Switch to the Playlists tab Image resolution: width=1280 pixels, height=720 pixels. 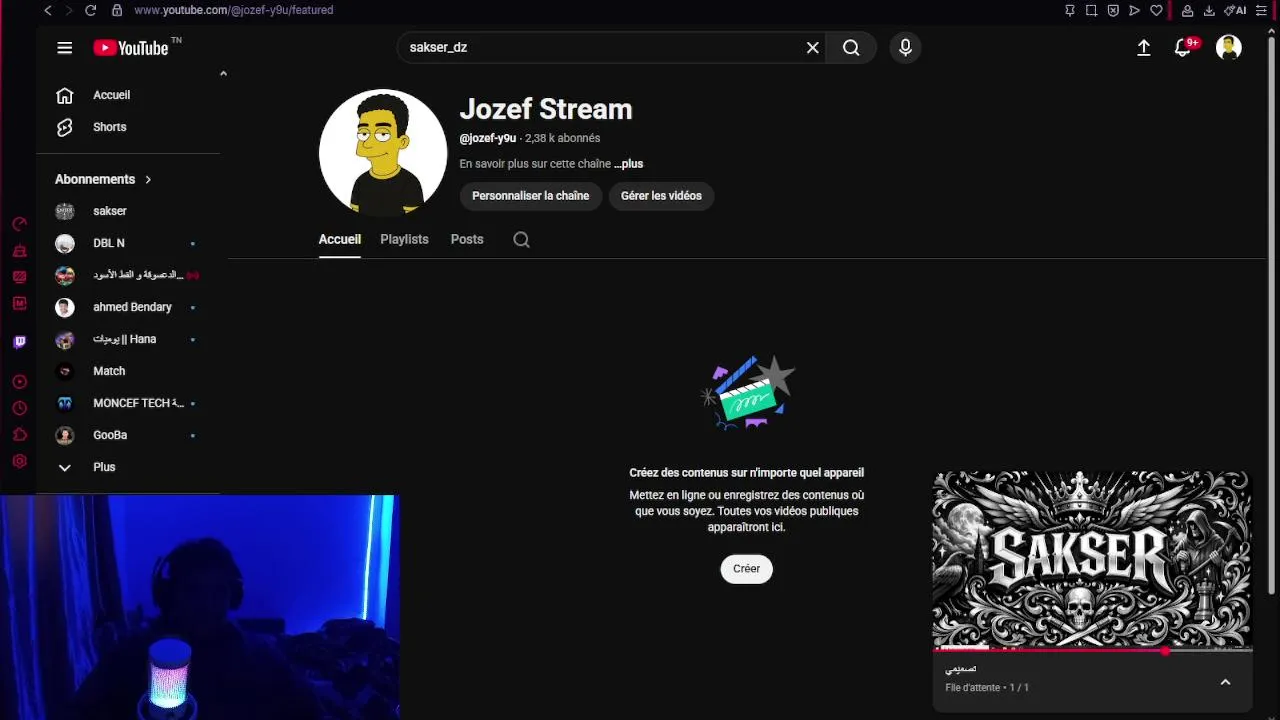[x=404, y=240]
